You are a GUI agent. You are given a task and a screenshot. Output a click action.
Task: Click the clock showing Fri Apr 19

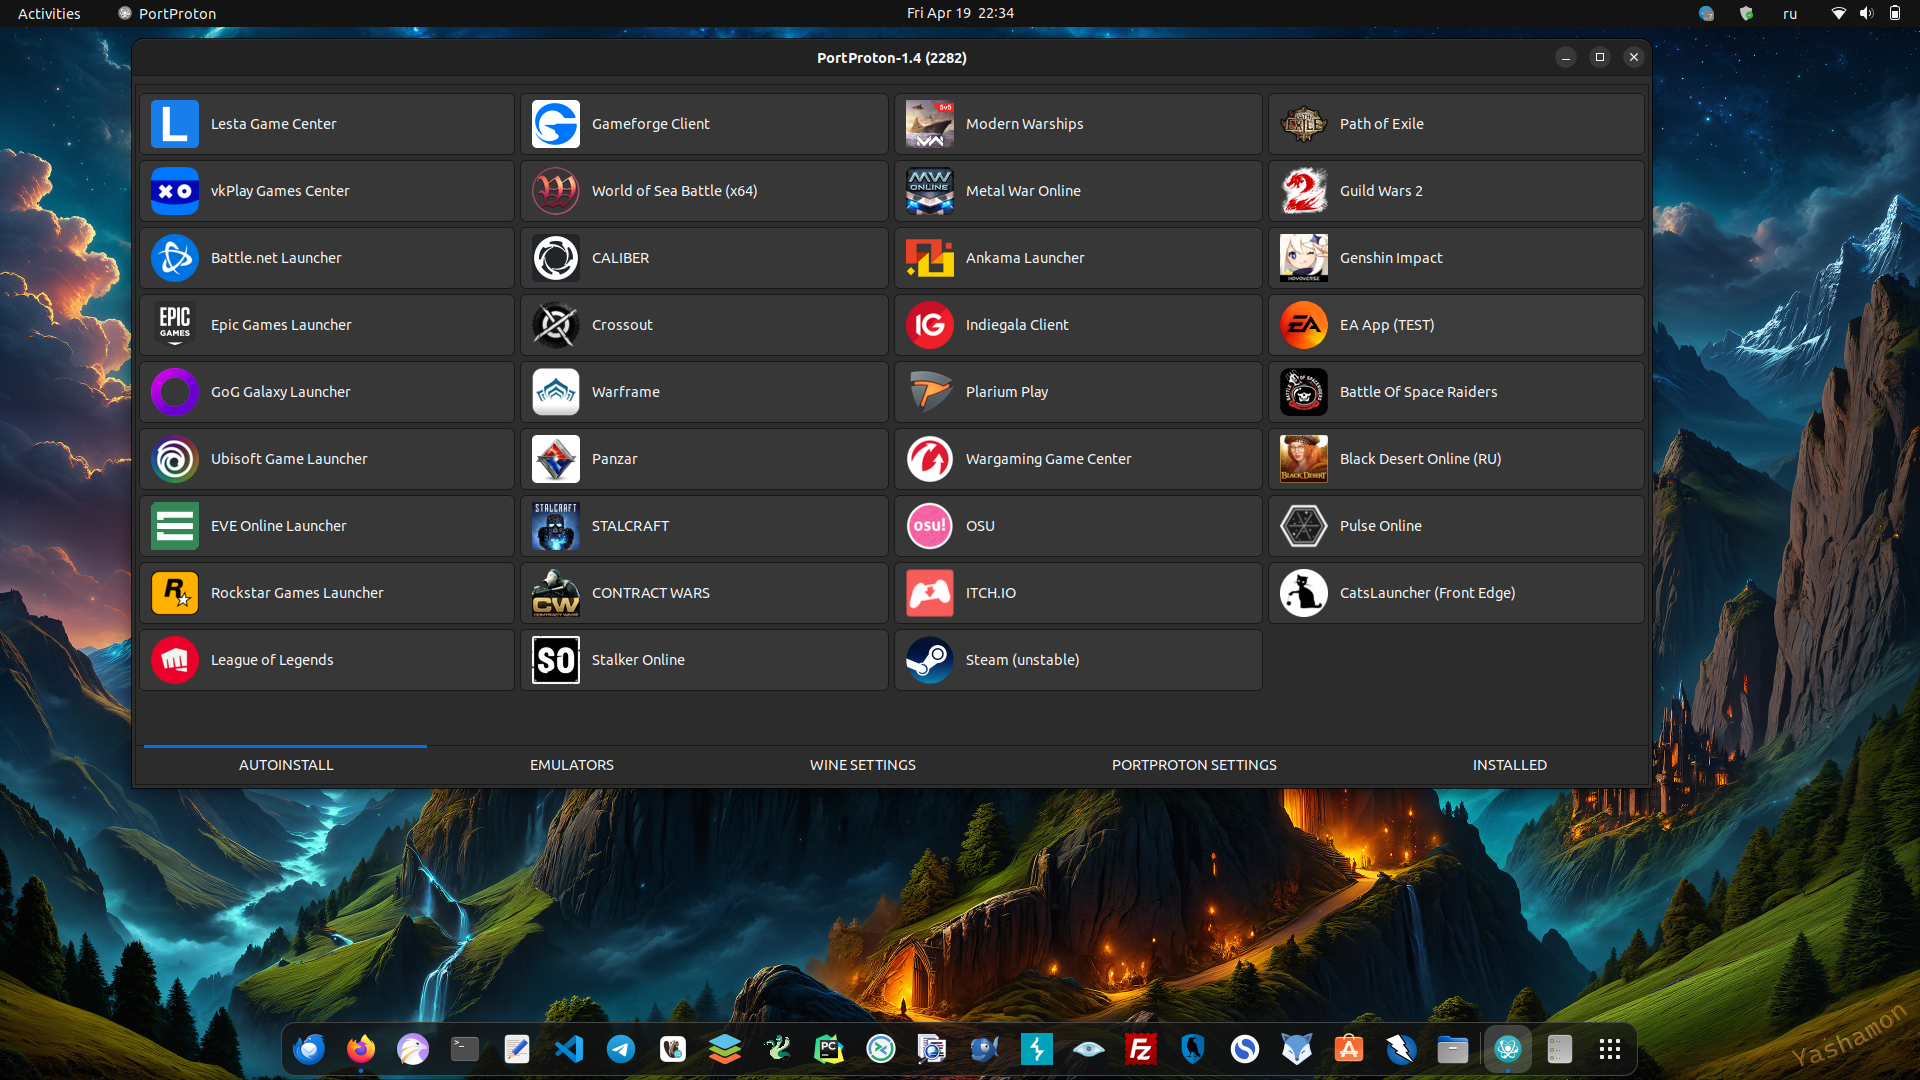[x=960, y=13]
